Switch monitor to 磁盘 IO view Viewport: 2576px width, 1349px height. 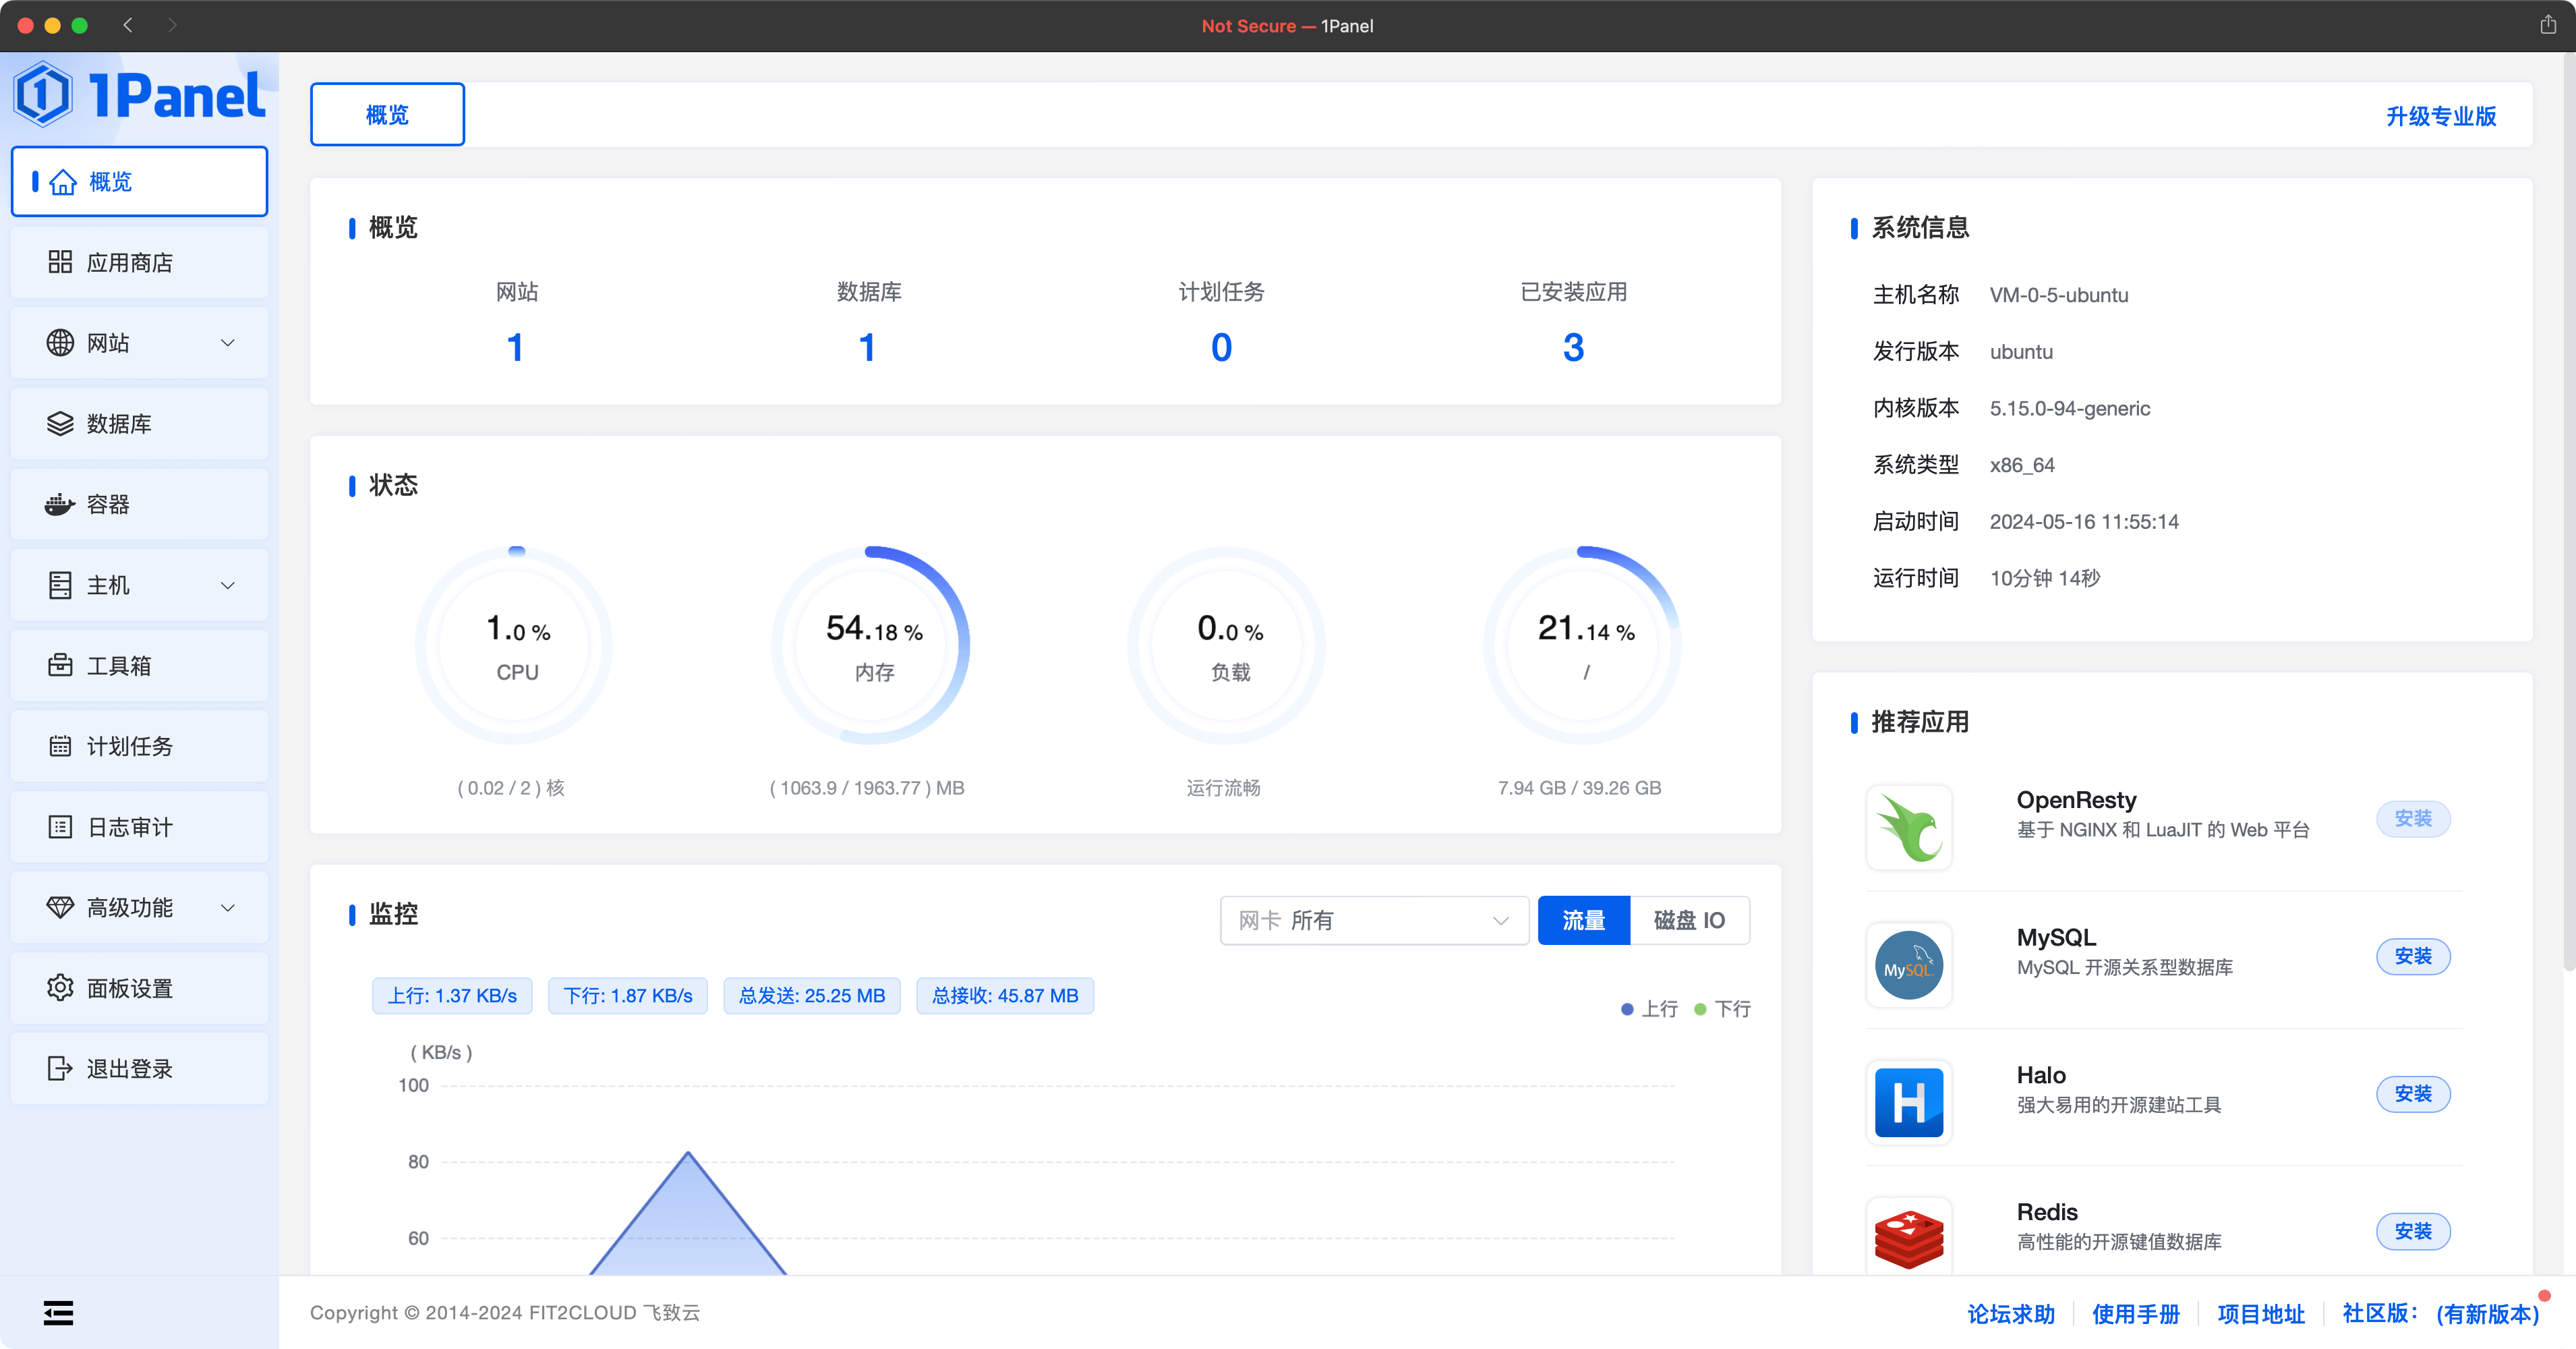tap(1689, 920)
